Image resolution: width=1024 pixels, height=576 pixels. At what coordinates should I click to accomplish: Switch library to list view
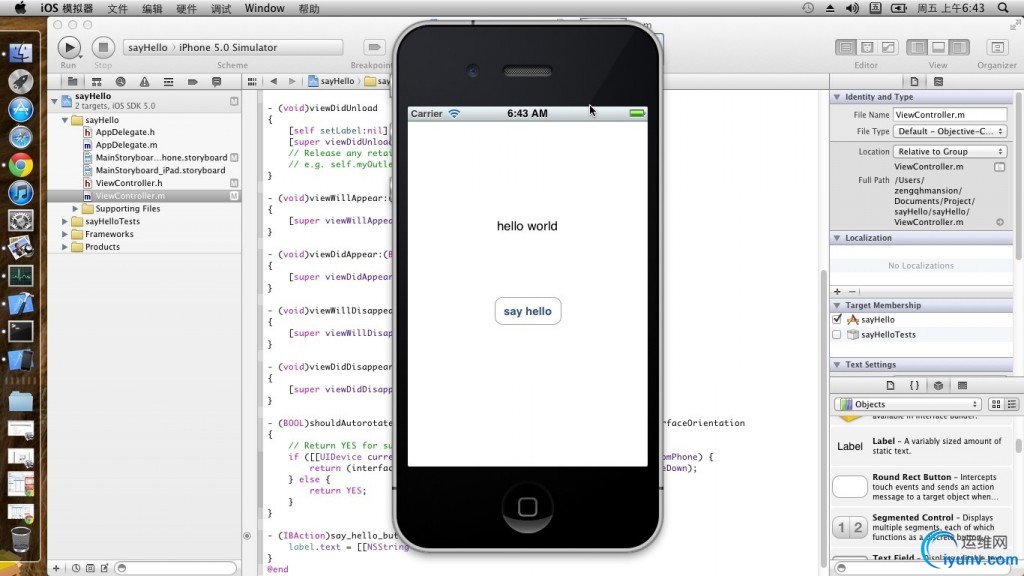(1012, 404)
